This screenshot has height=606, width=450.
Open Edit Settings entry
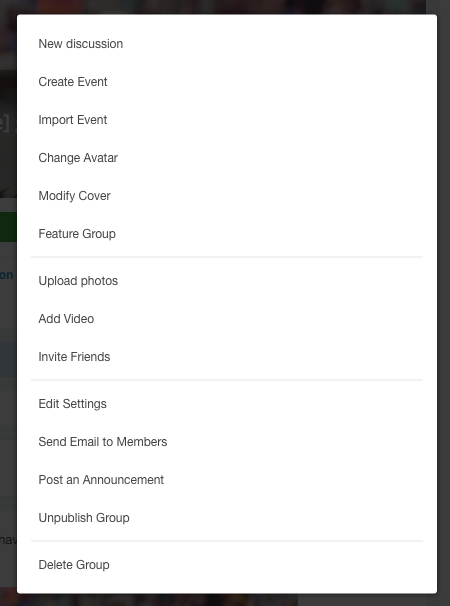pos(227,404)
